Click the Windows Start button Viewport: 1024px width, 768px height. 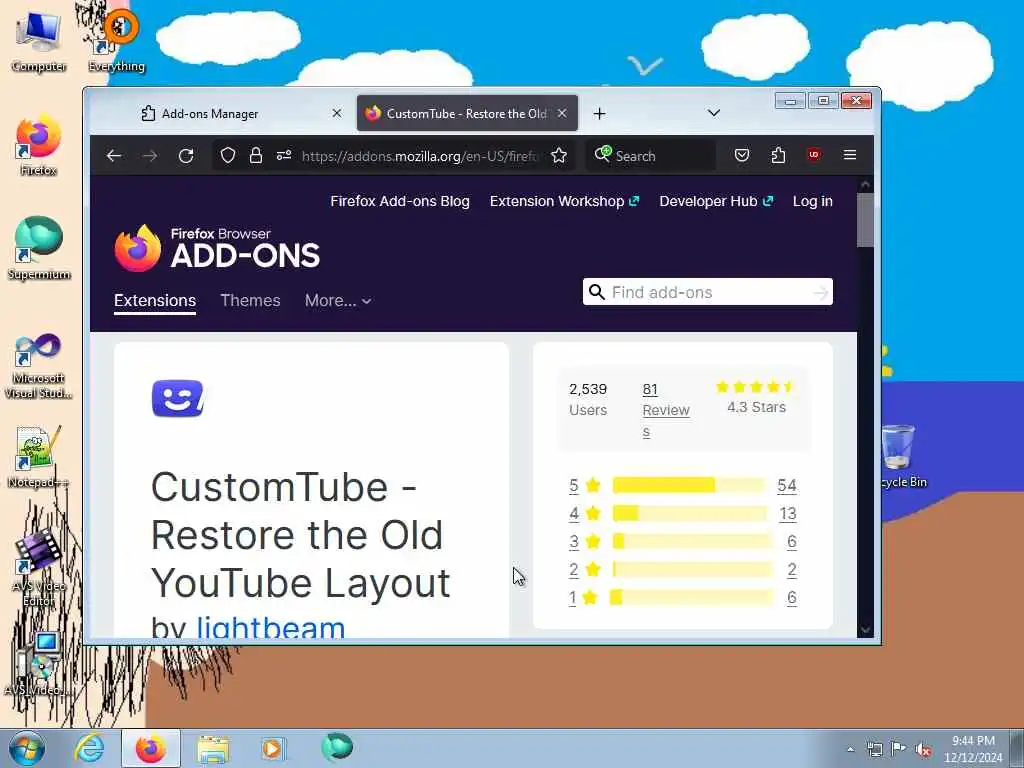(x=27, y=748)
